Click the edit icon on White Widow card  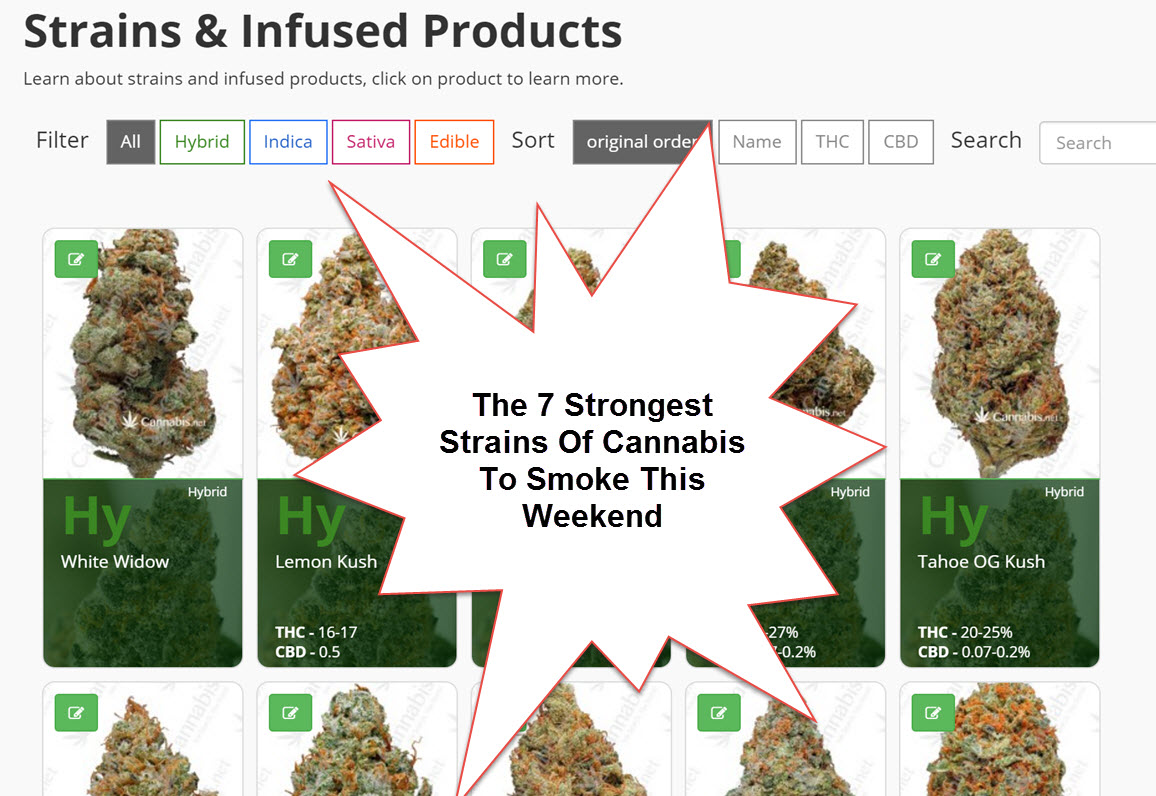(76, 259)
